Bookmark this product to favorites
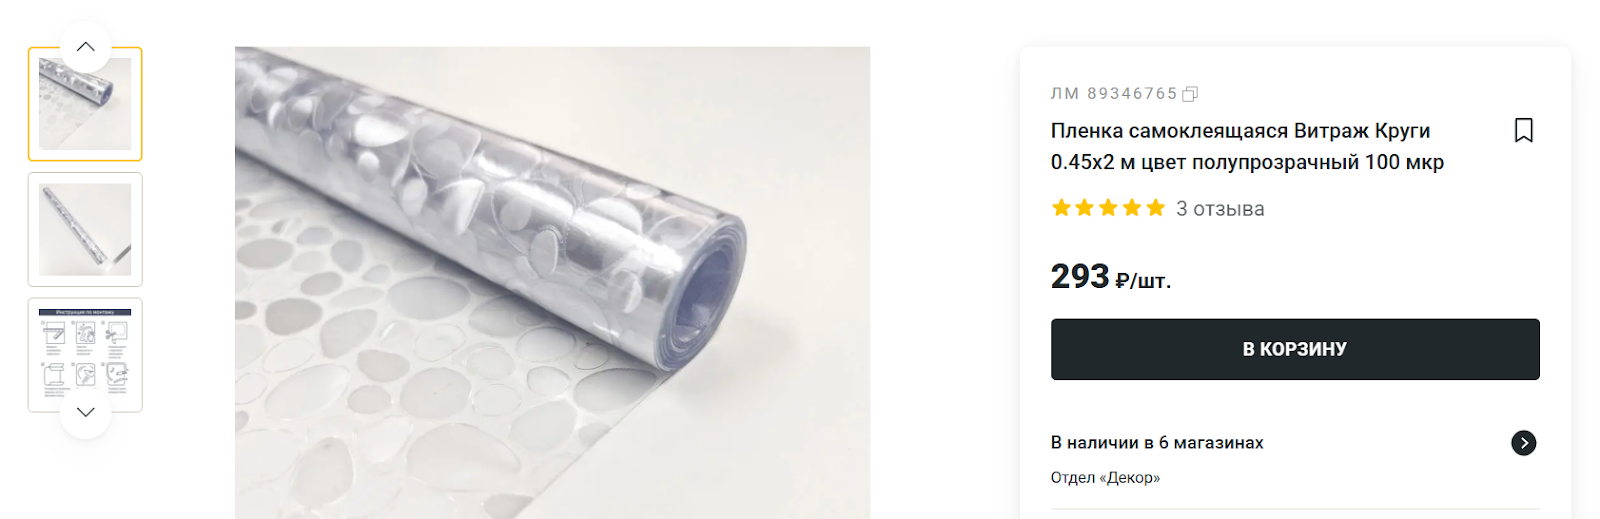 coord(1523,130)
